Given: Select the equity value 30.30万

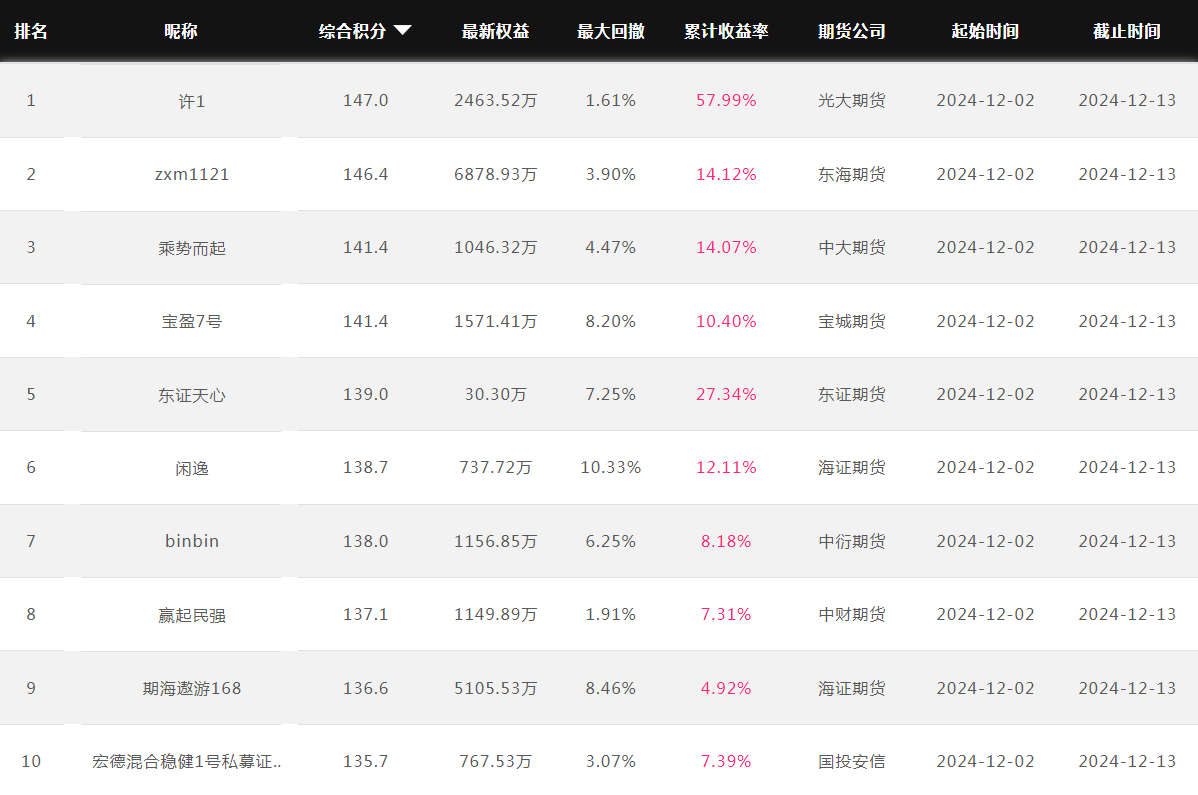Looking at the screenshot, I should 495,394.
